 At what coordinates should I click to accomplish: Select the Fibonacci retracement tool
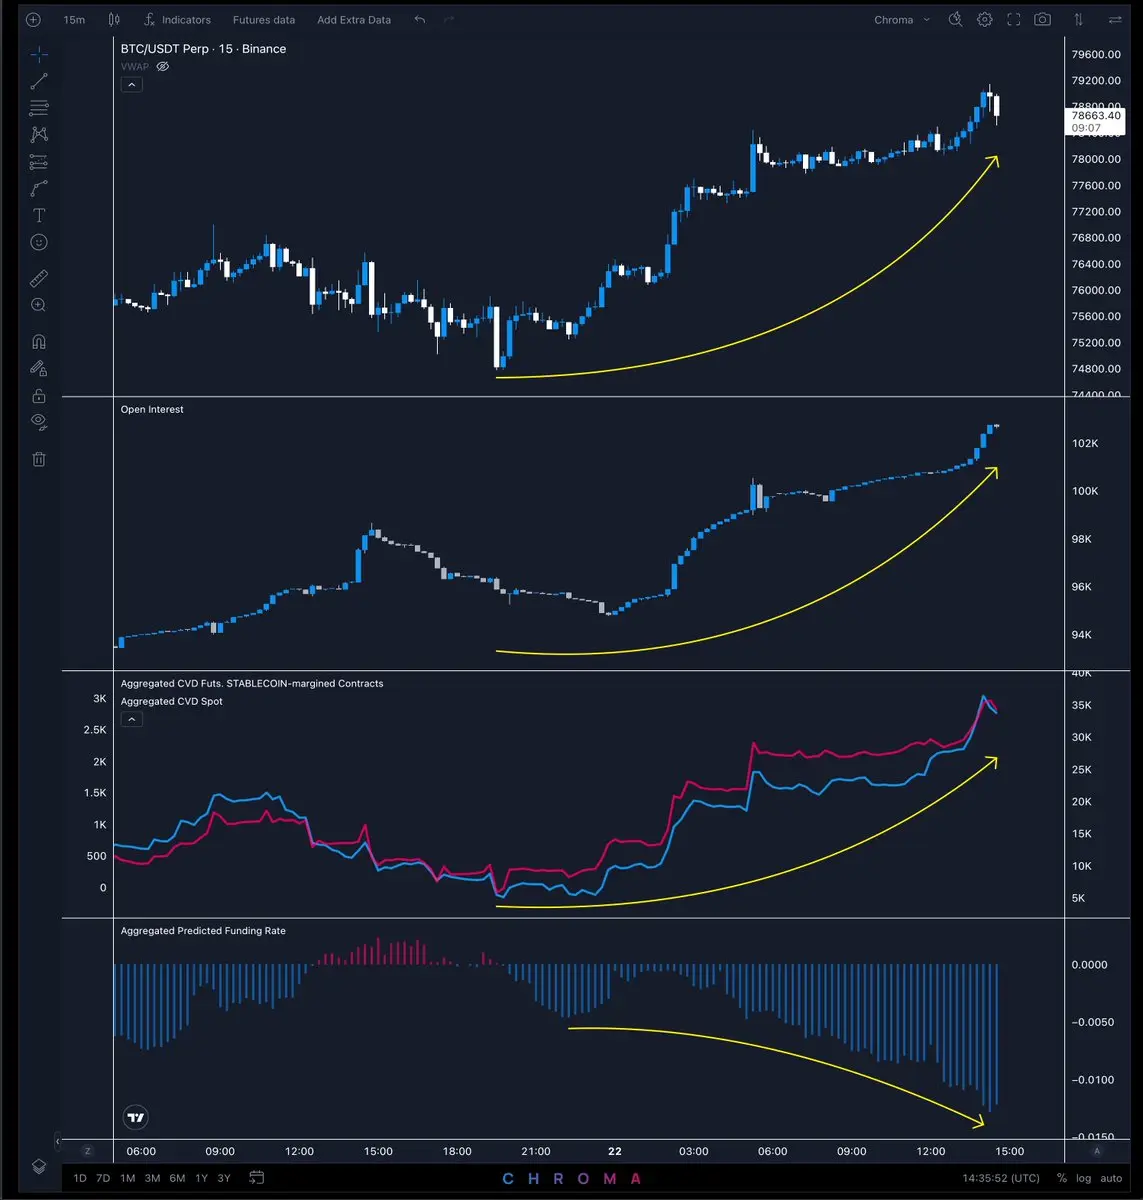(x=39, y=108)
